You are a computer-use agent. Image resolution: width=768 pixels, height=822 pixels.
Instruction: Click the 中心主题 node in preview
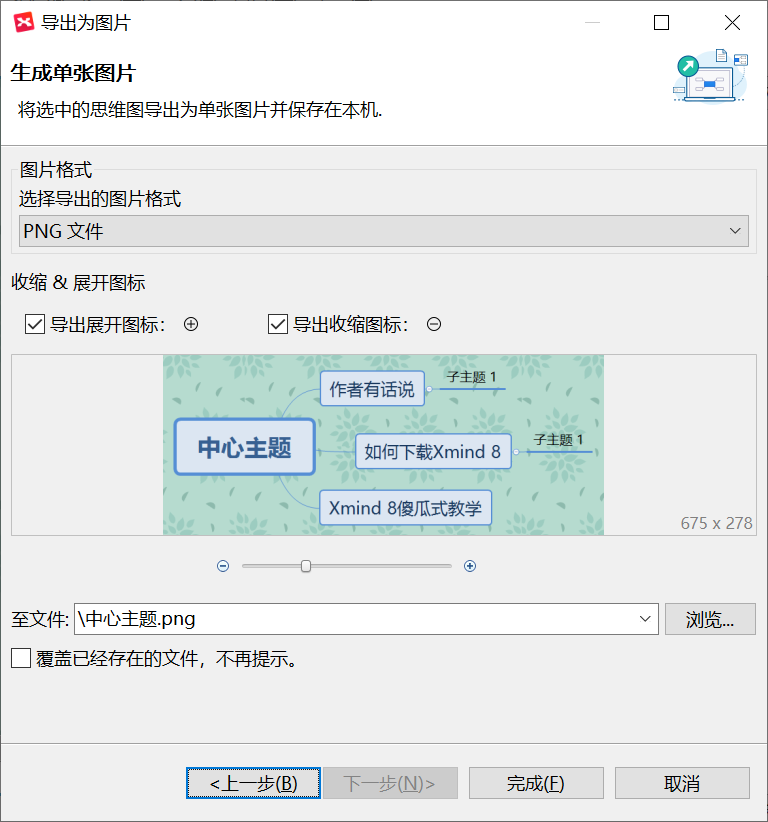(245, 447)
